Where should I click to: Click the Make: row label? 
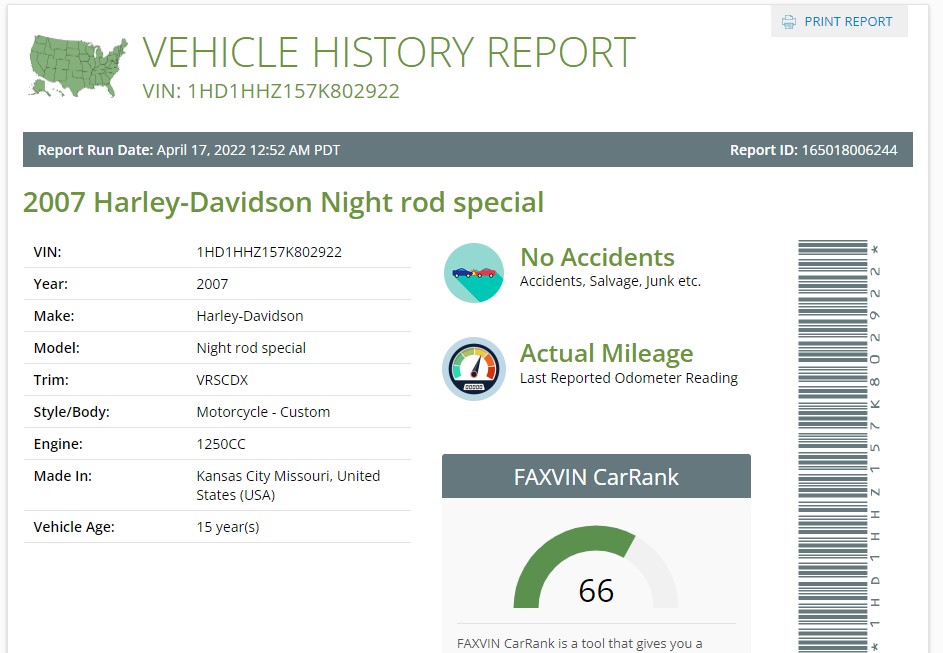coord(54,316)
